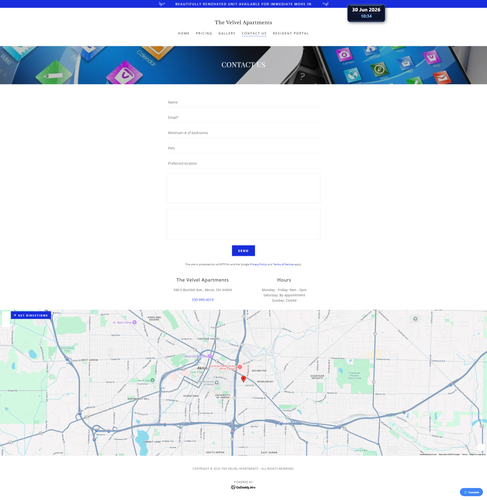Click the Monday - Friday hours line
The height and width of the screenshot is (500, 487).
coord(284,290)
